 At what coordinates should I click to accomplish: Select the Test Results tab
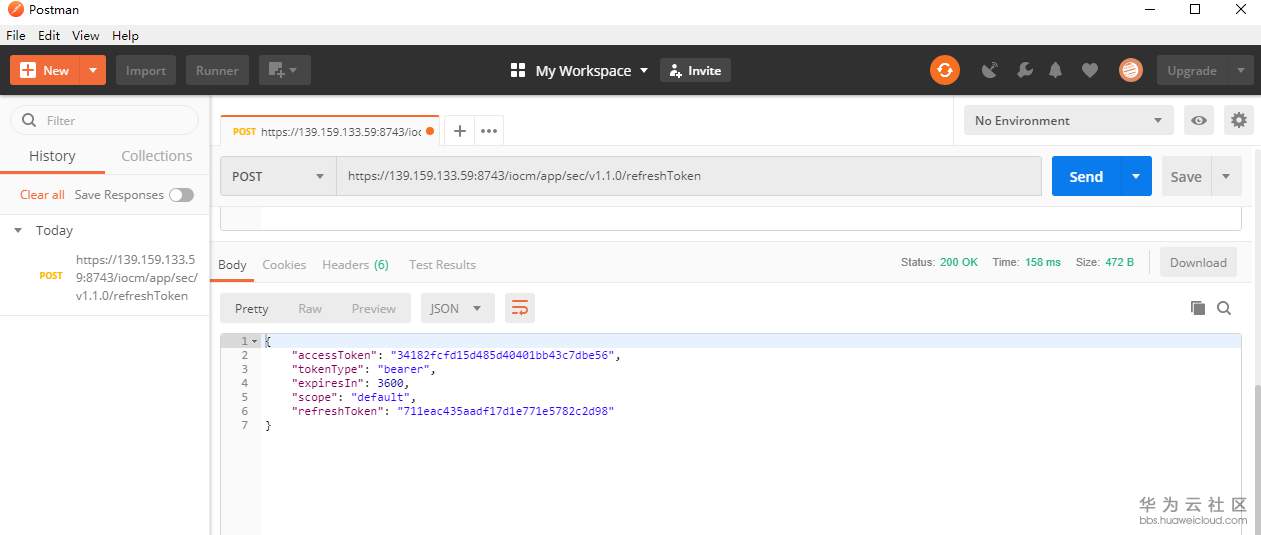442,265
